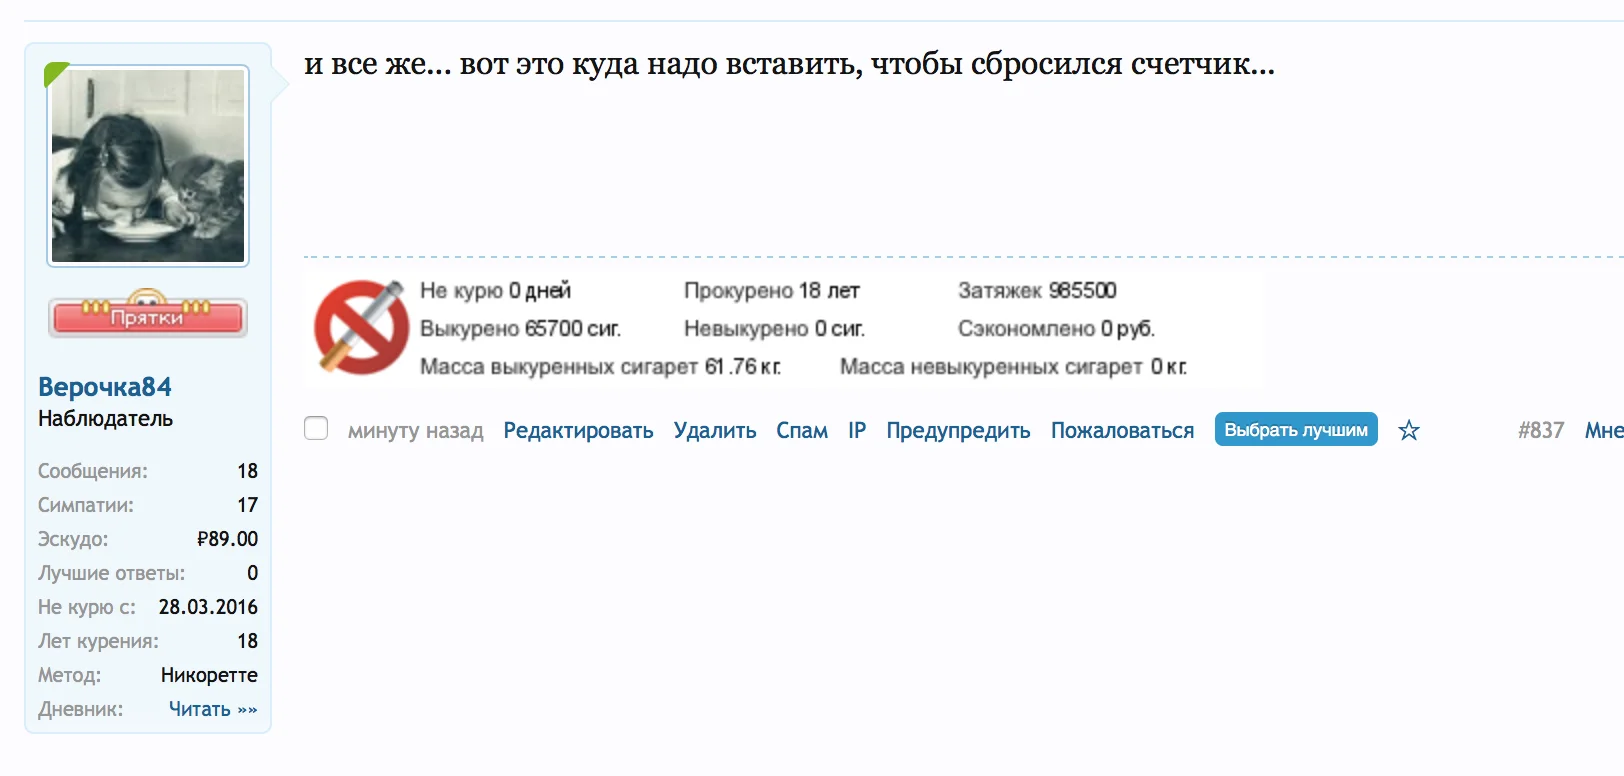Click the Сэкономлено 0 руб. text
Viewport: 1624px width, 776px height.
(1056, 329)
